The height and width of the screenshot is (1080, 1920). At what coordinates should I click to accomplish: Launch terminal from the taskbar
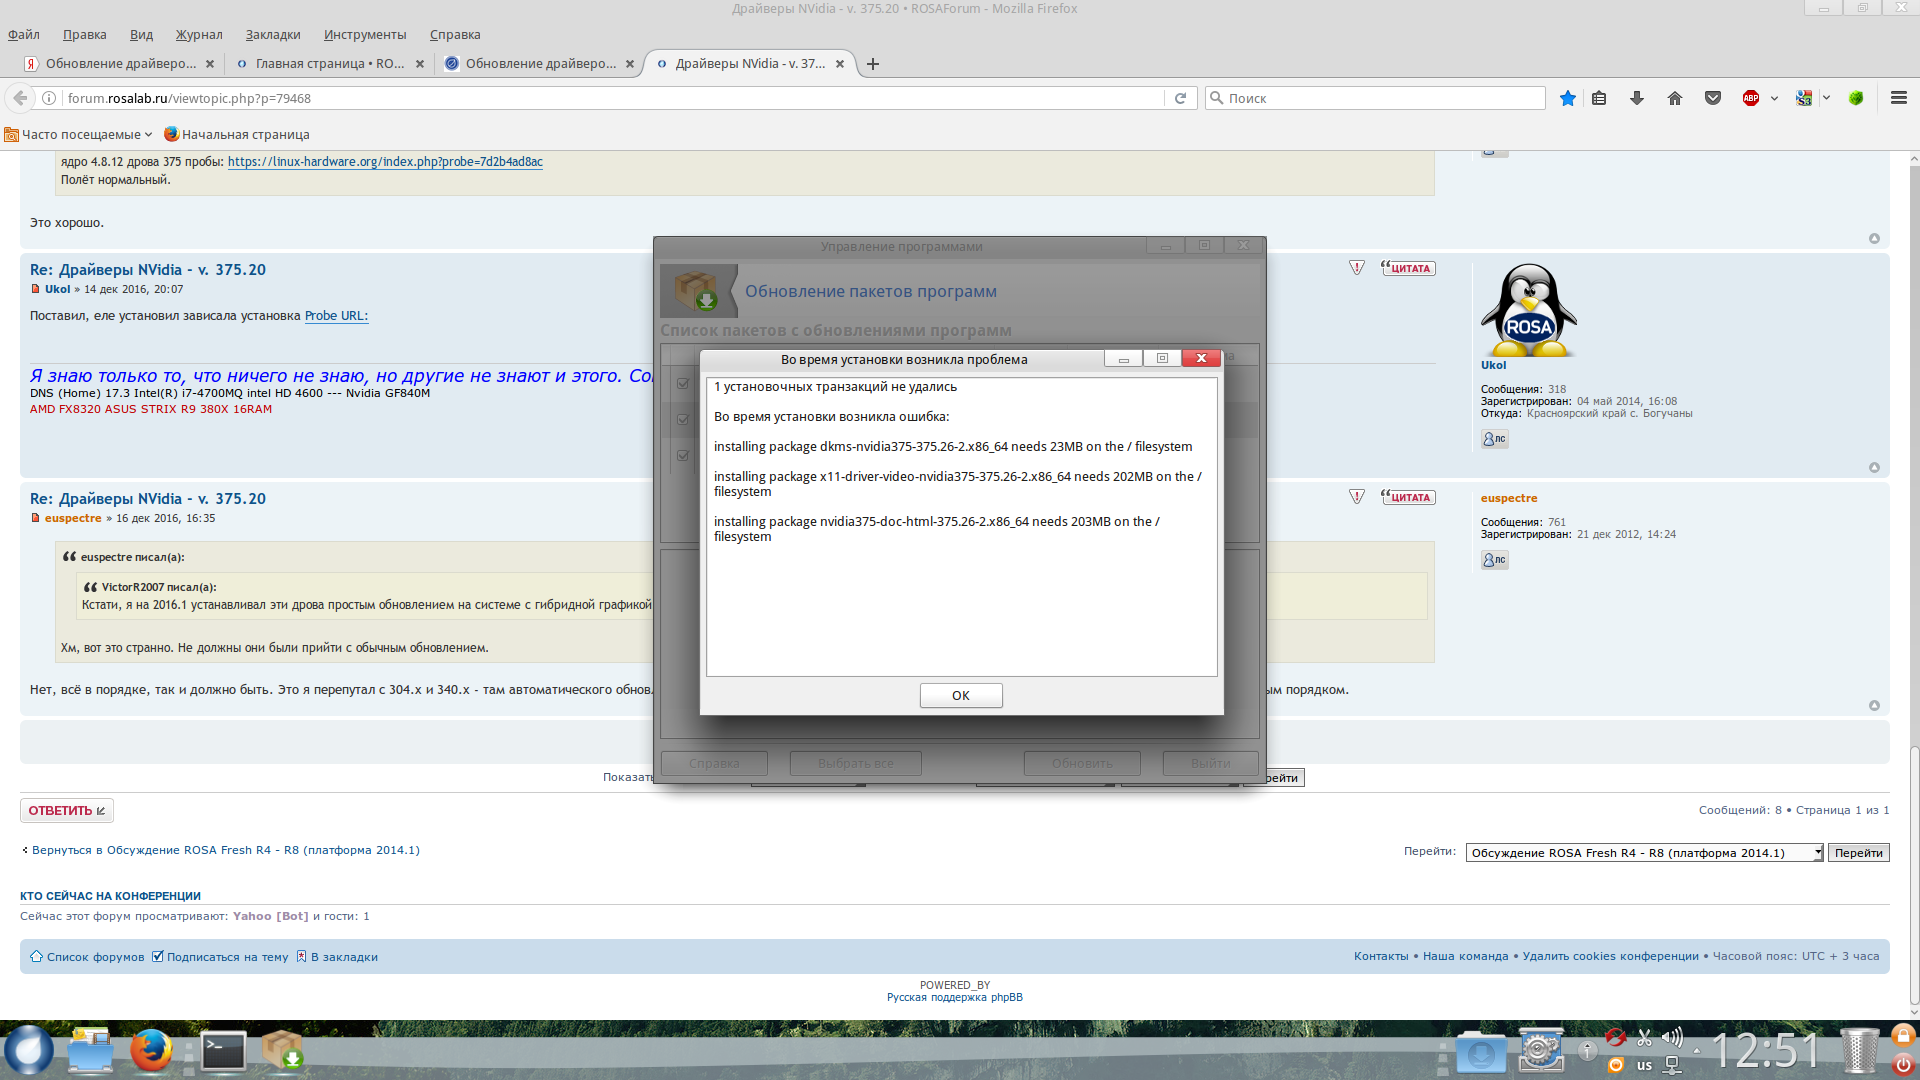[223, 1051]
